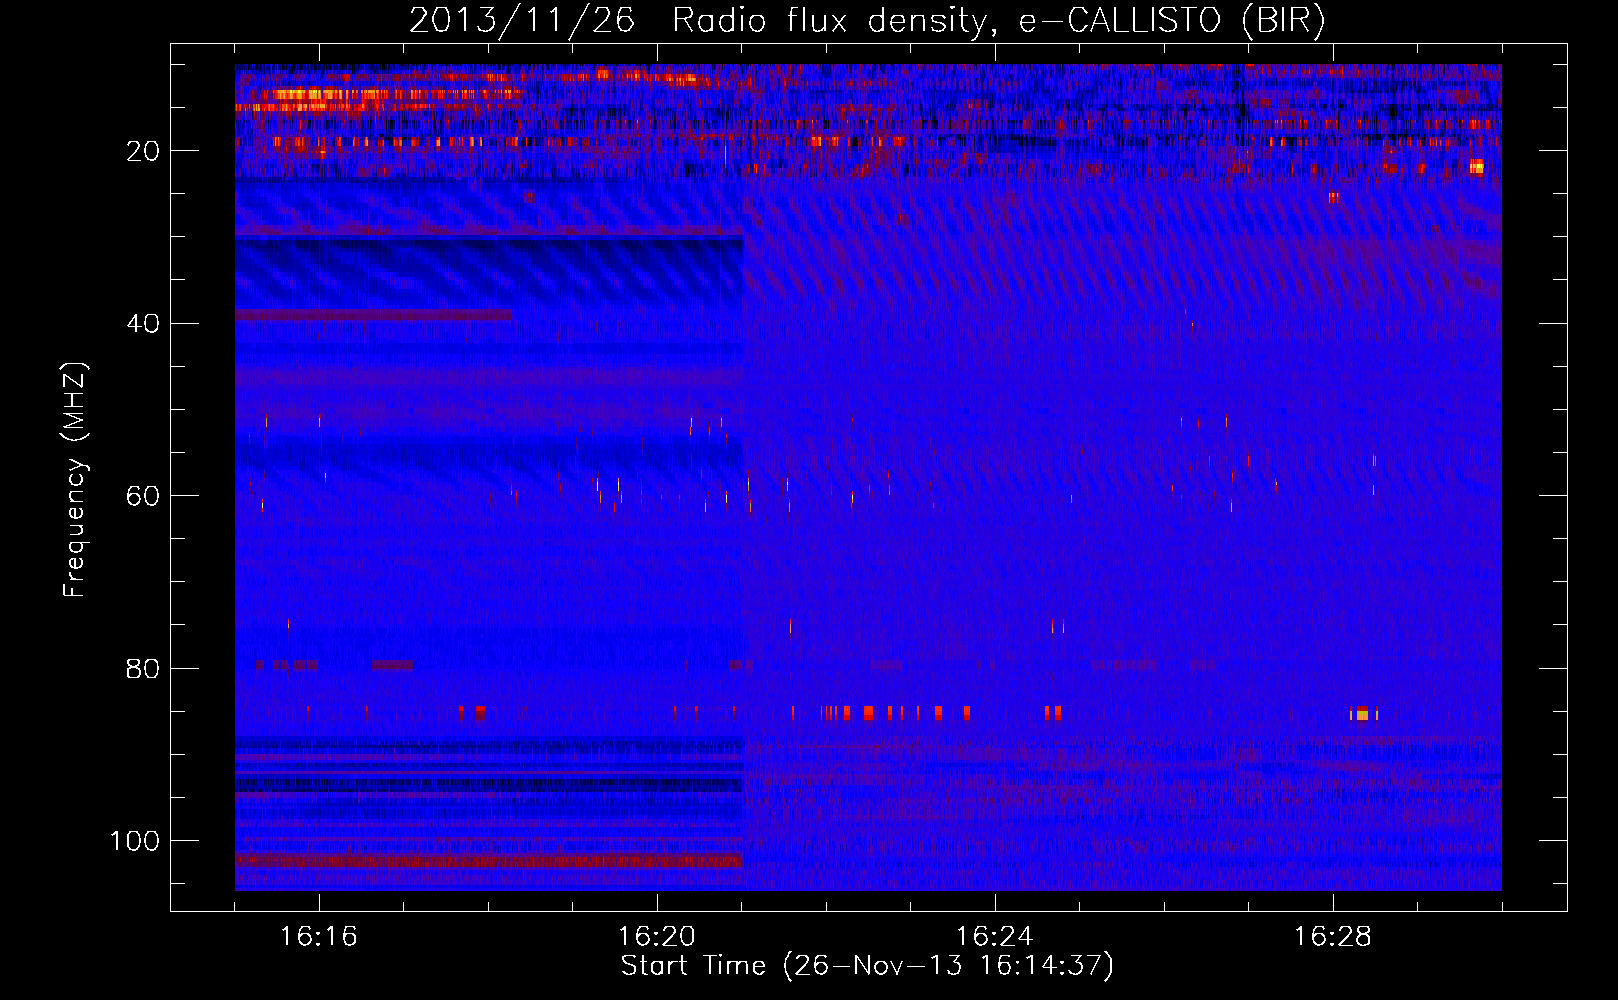Click the 40 MHz frequency tick label
The height and width of the screenshot is (1000, 1618).
[143, 324]
